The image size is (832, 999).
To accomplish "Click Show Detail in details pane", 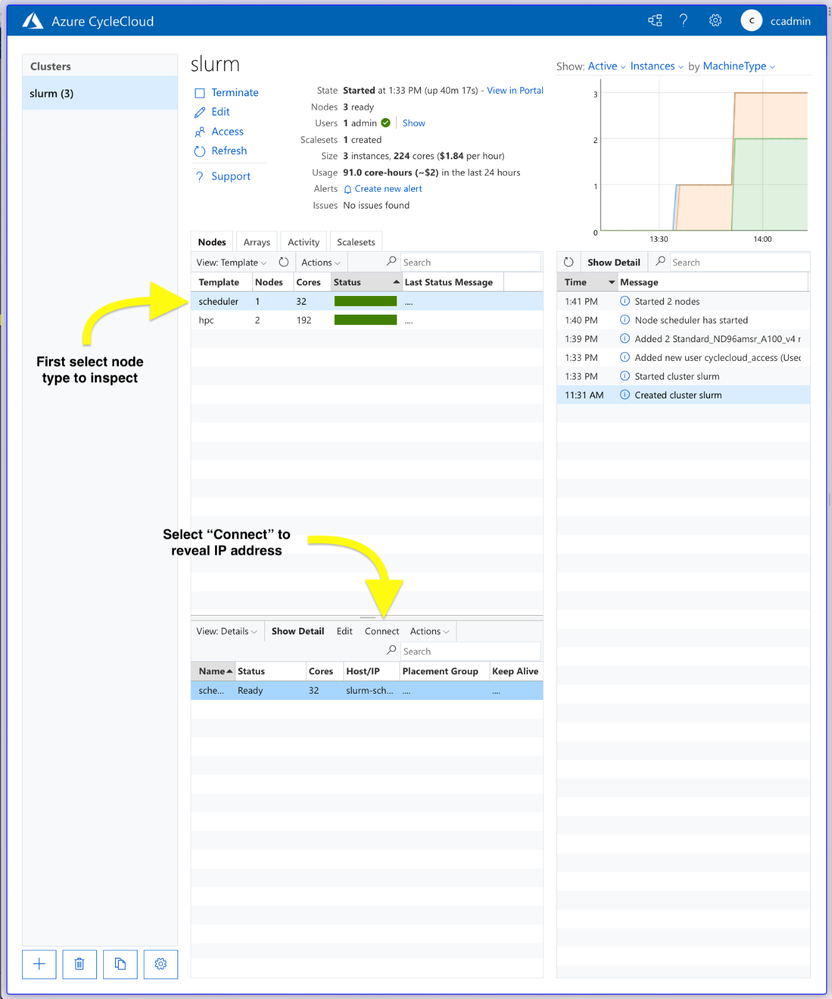I will 298,631.
